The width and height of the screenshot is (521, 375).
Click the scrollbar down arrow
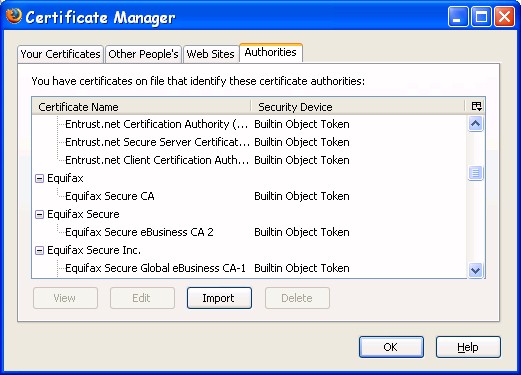(x=475, y=270)
